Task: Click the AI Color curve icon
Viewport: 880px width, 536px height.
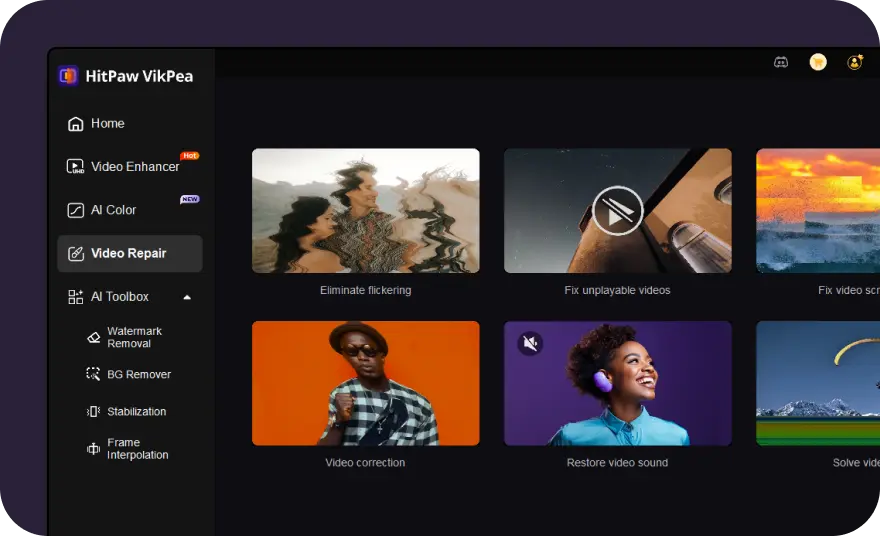Action: [75, 210]
